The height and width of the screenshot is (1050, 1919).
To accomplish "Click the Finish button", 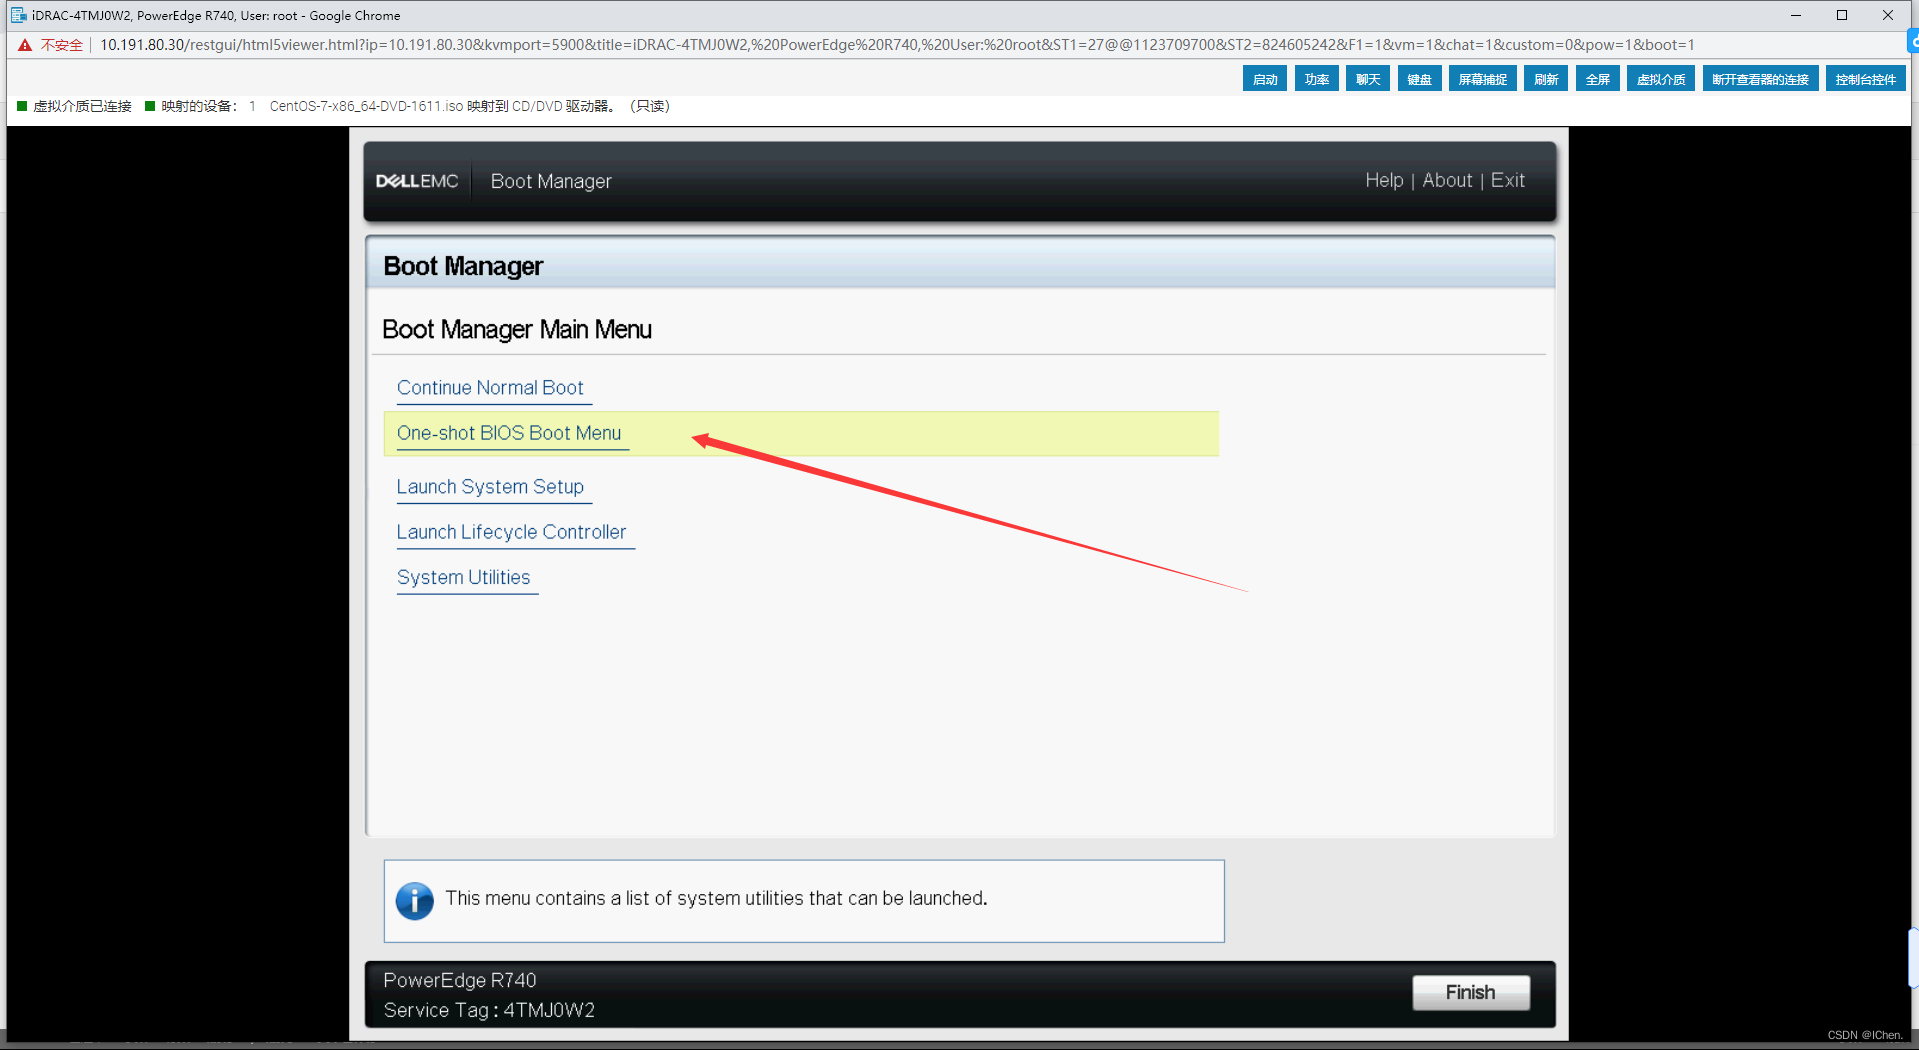I will (x=1470, y=992).
